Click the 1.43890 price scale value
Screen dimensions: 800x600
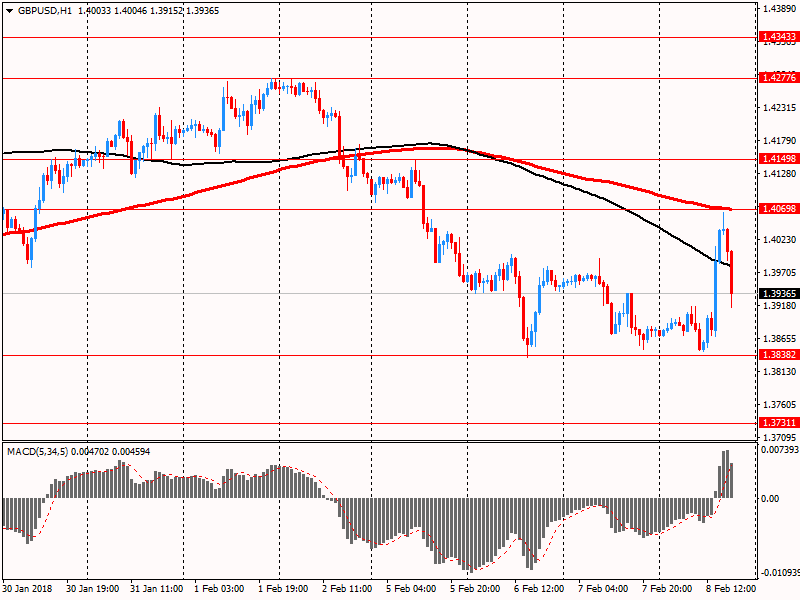(780, 9)
